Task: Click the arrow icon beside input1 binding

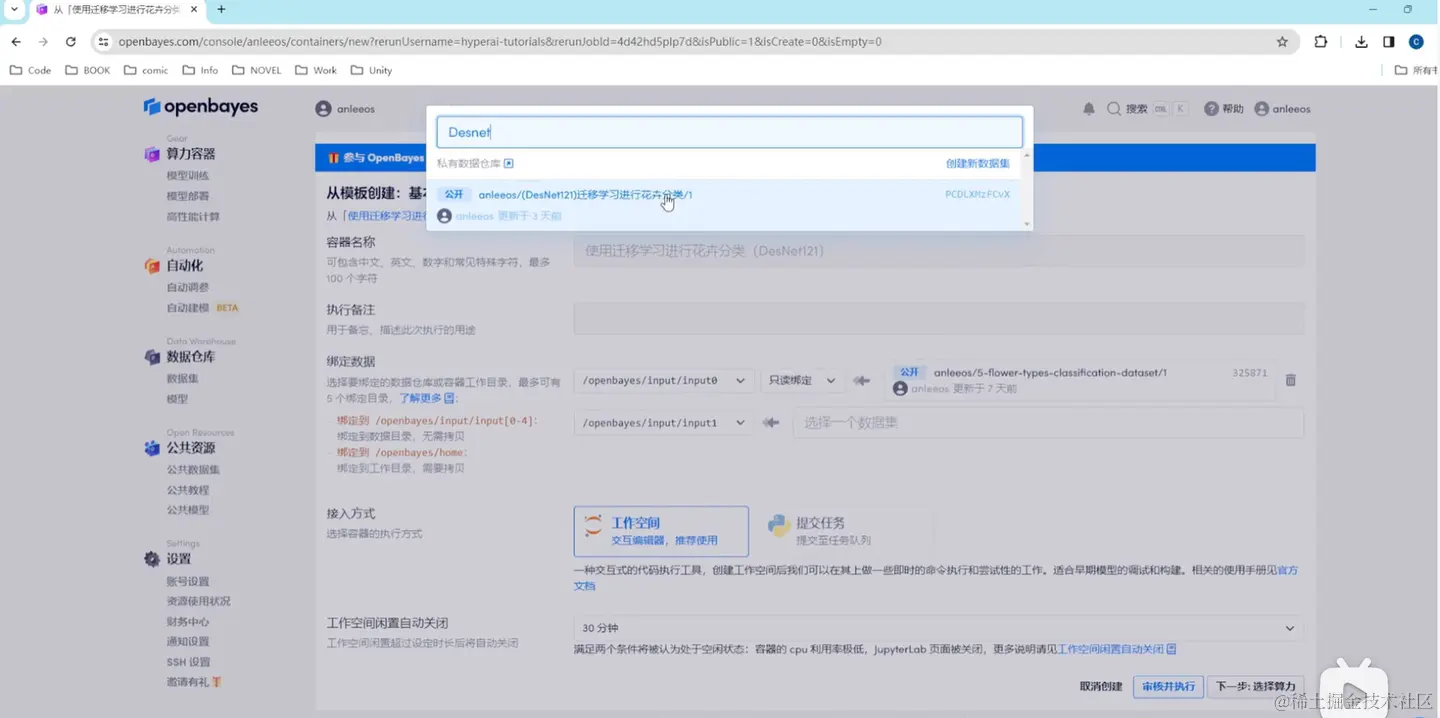Action: tap(771, 423)
